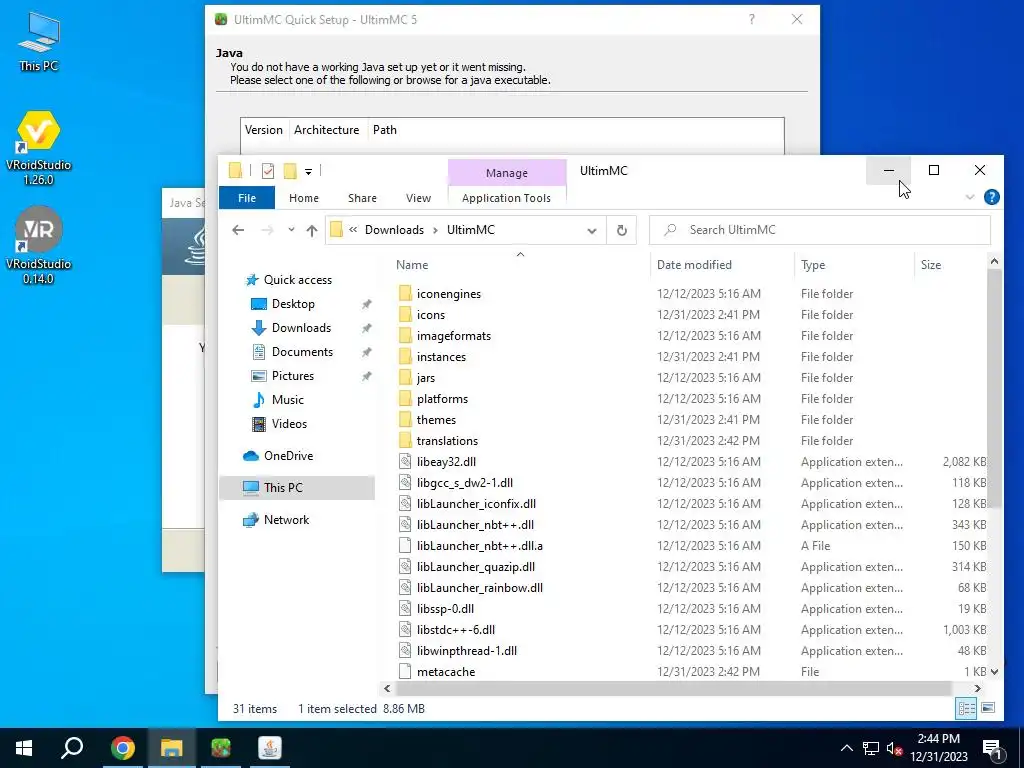Click the help button in UltimMC Quick Setup

tap(752, 20)
